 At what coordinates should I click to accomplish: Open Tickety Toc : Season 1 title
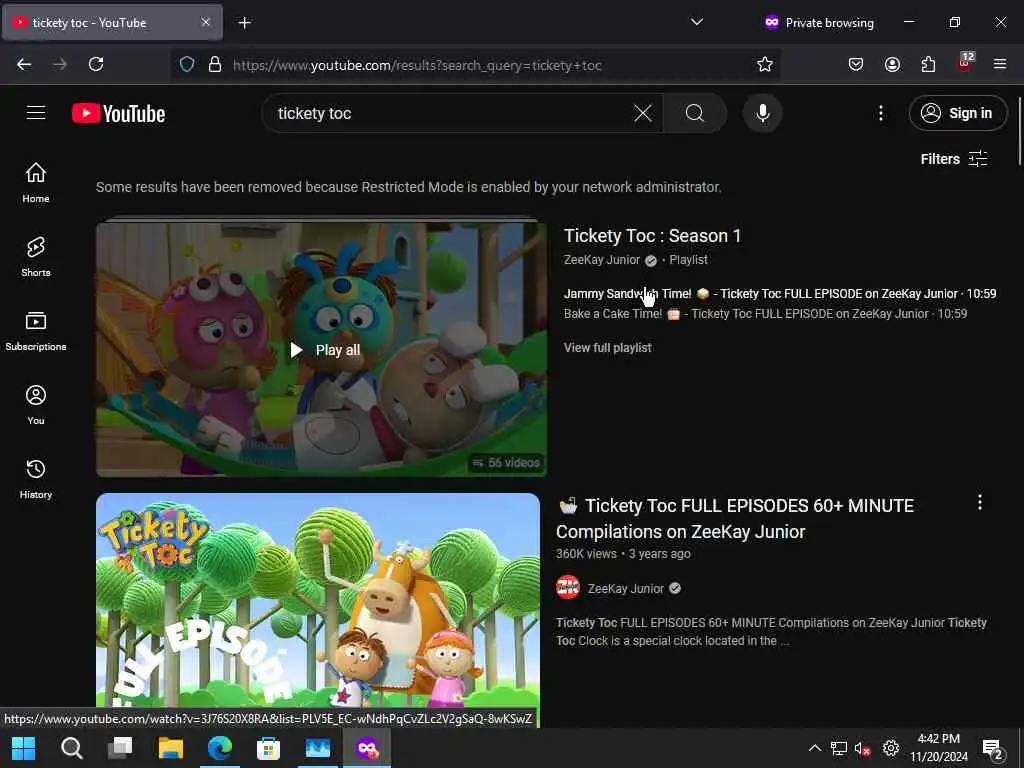coord(652,236)
